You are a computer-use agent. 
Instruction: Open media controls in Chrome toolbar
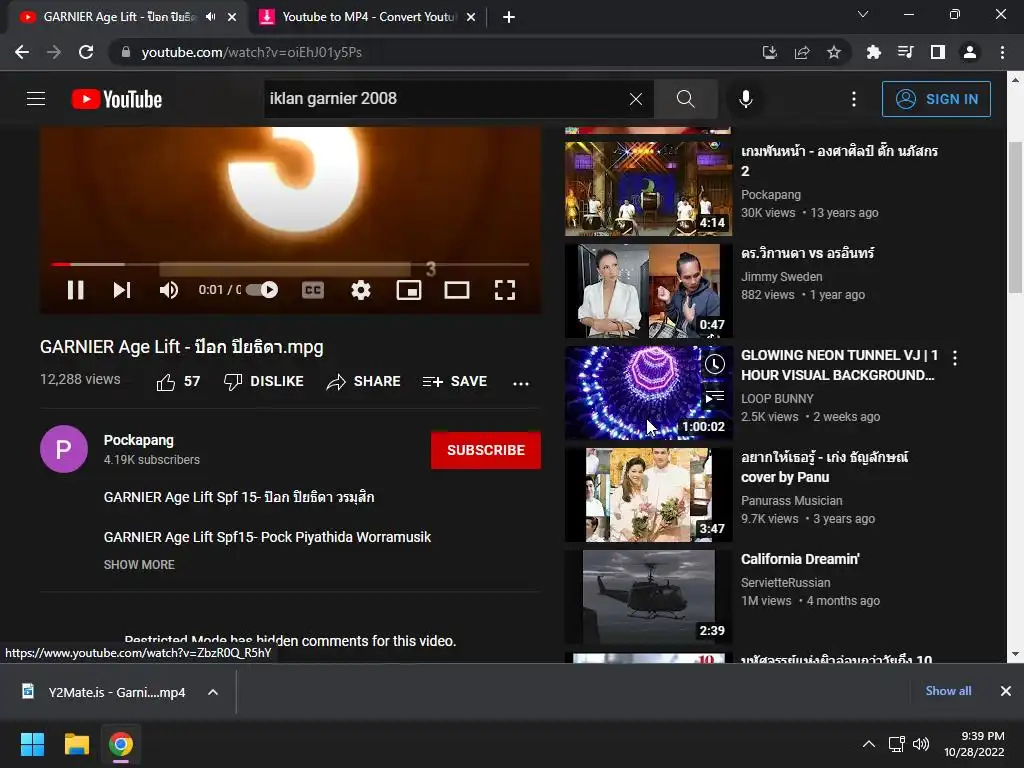click(x=906, y=52)
